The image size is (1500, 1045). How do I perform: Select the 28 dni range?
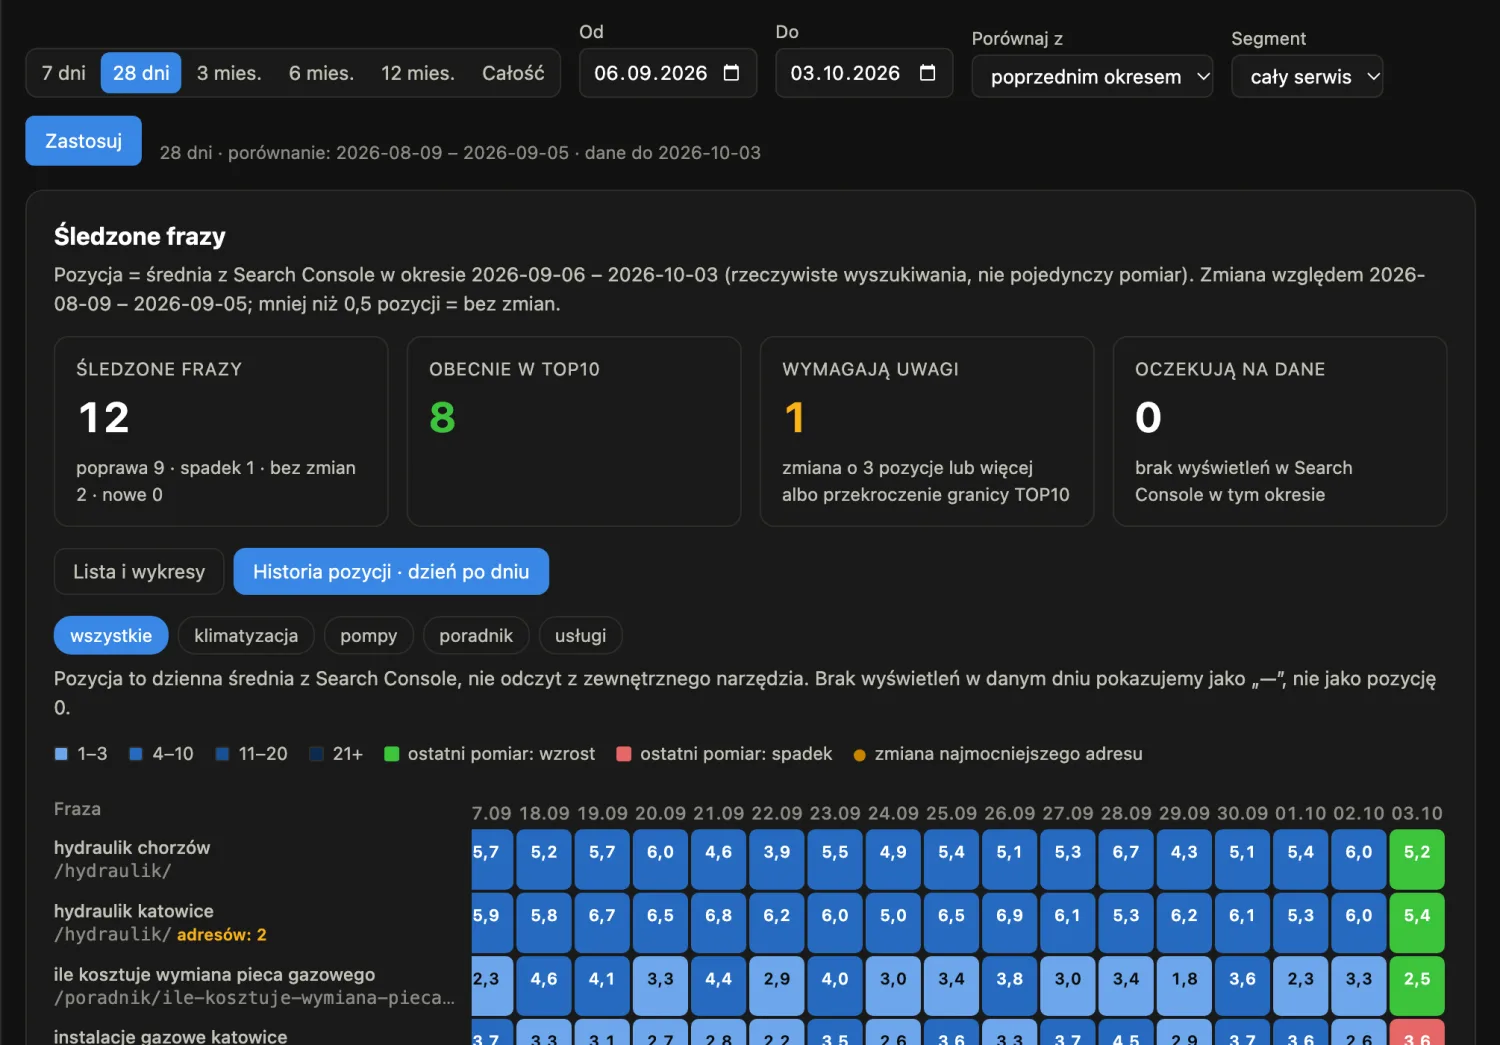pyautogui.click(x=141, y=73)
